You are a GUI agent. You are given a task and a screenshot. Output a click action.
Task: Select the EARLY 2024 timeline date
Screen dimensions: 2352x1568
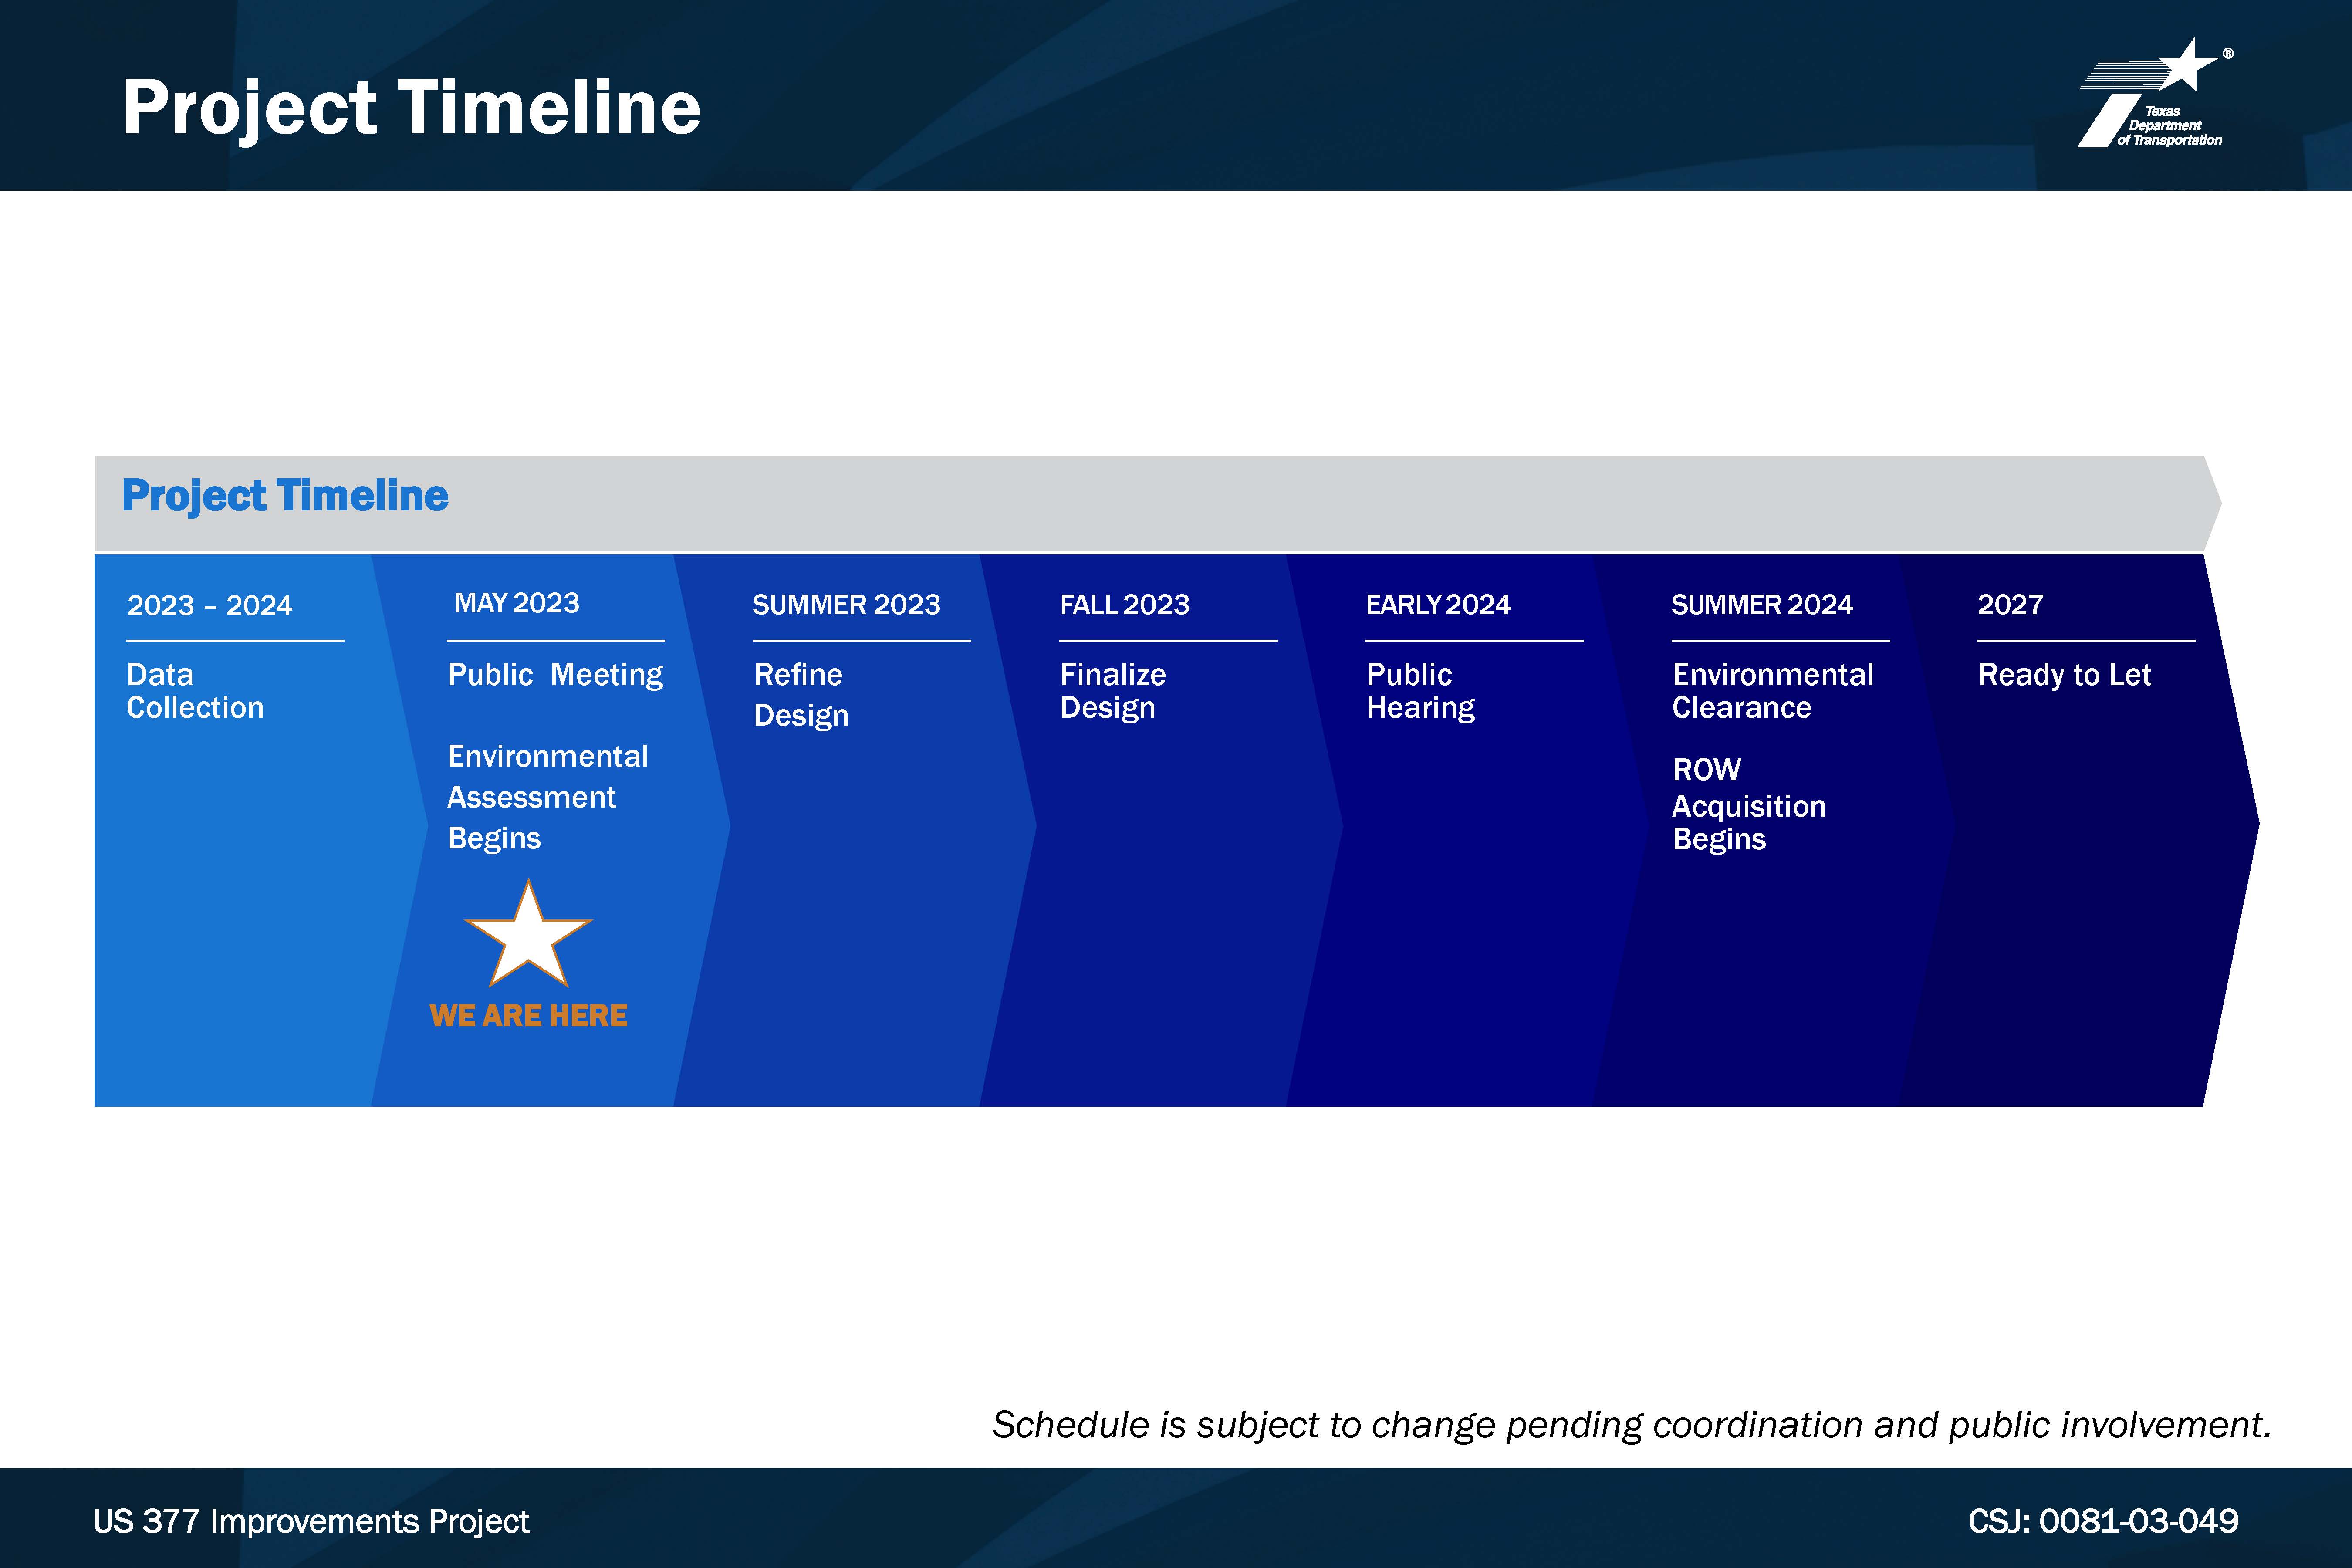click(x=1438, y=605)
